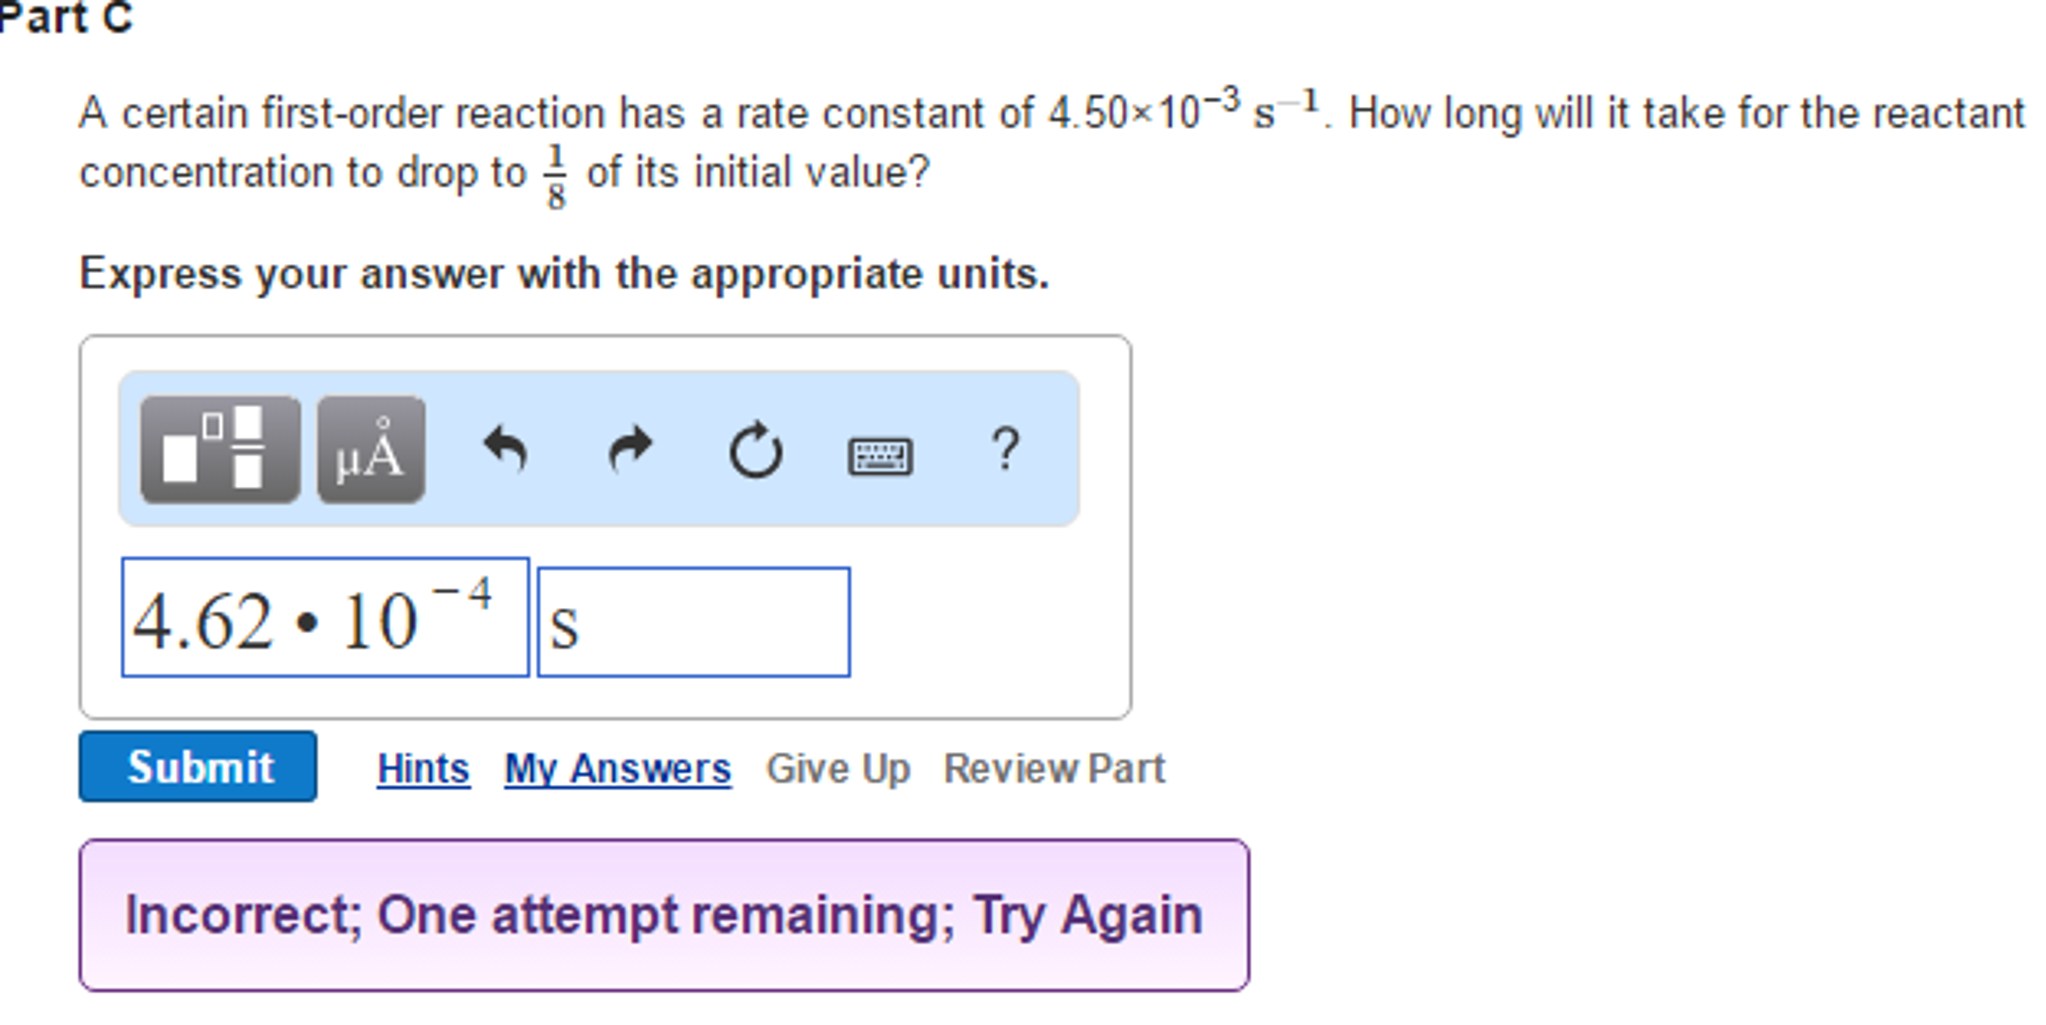View My Answers link
Screen dimensions: 2046x1025
click(x=617, y=768)
